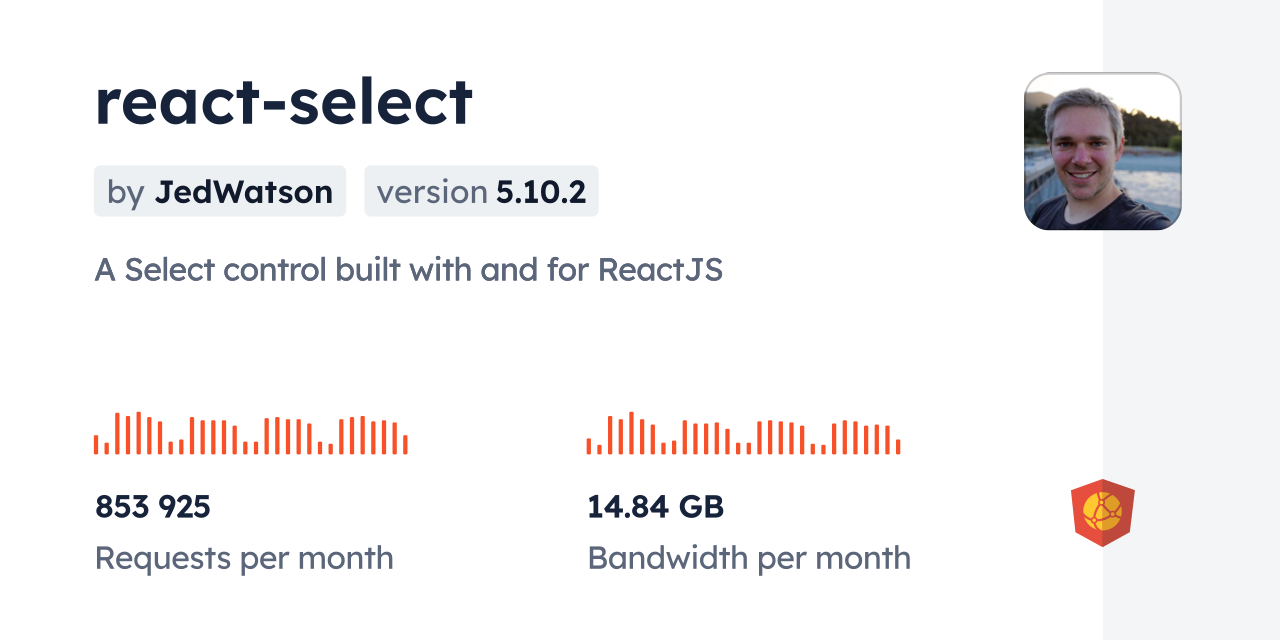Image resolution: width=1280 pixels, height=640 pixels.
Task: Click last bar of bandwidth chart
Action: (x=898, y=447)
